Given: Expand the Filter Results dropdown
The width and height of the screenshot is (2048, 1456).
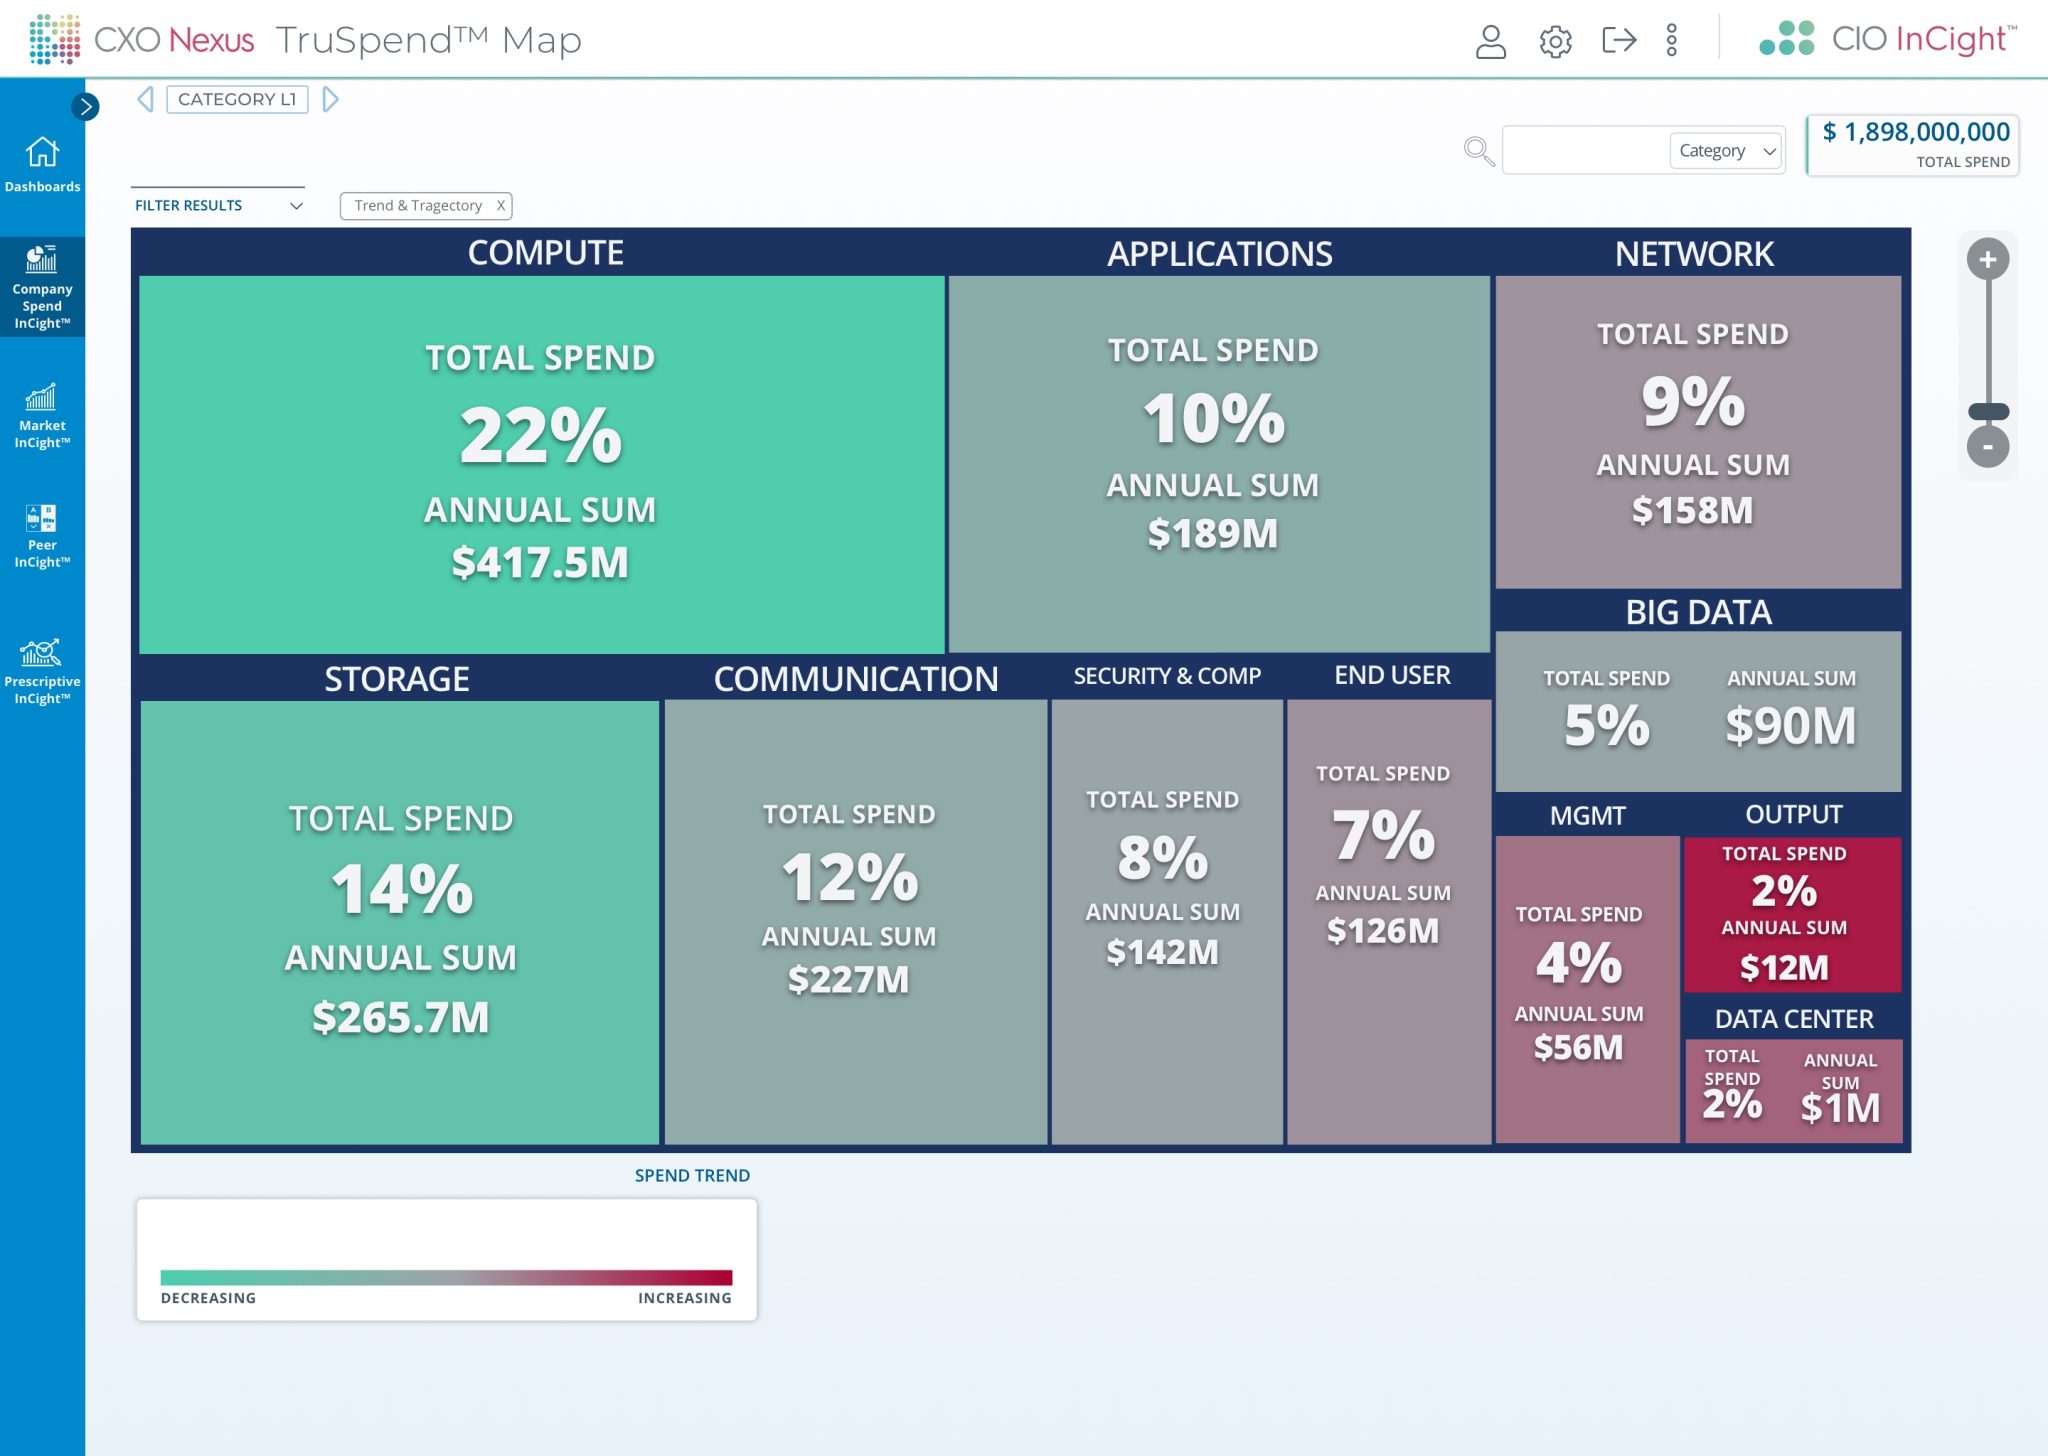Looking at the screenshot, I should (295, 205).
